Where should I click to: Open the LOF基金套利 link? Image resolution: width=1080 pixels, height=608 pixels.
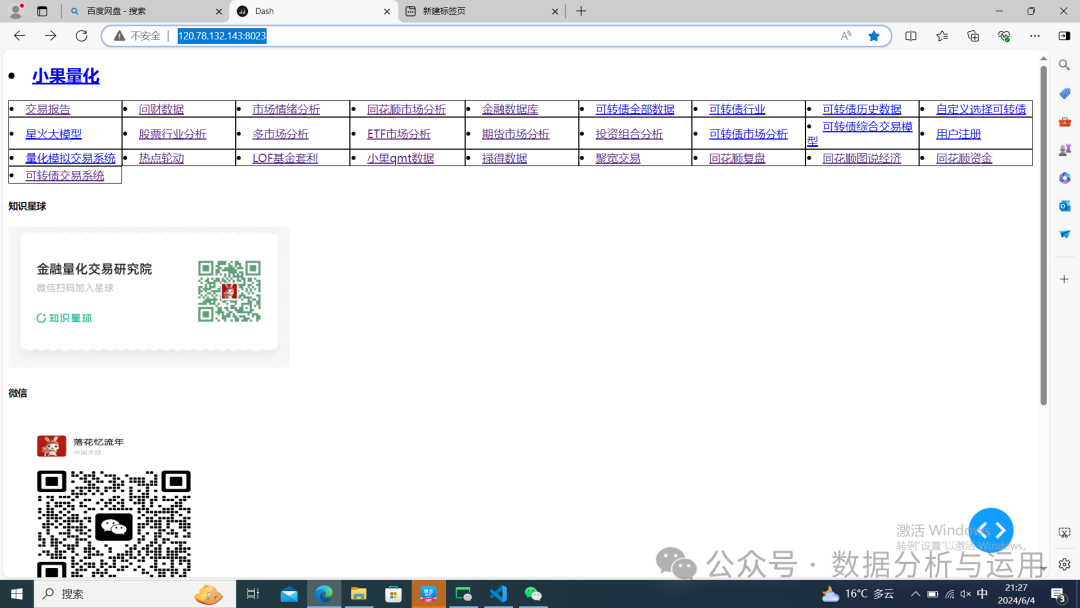(x=285, y=158)
